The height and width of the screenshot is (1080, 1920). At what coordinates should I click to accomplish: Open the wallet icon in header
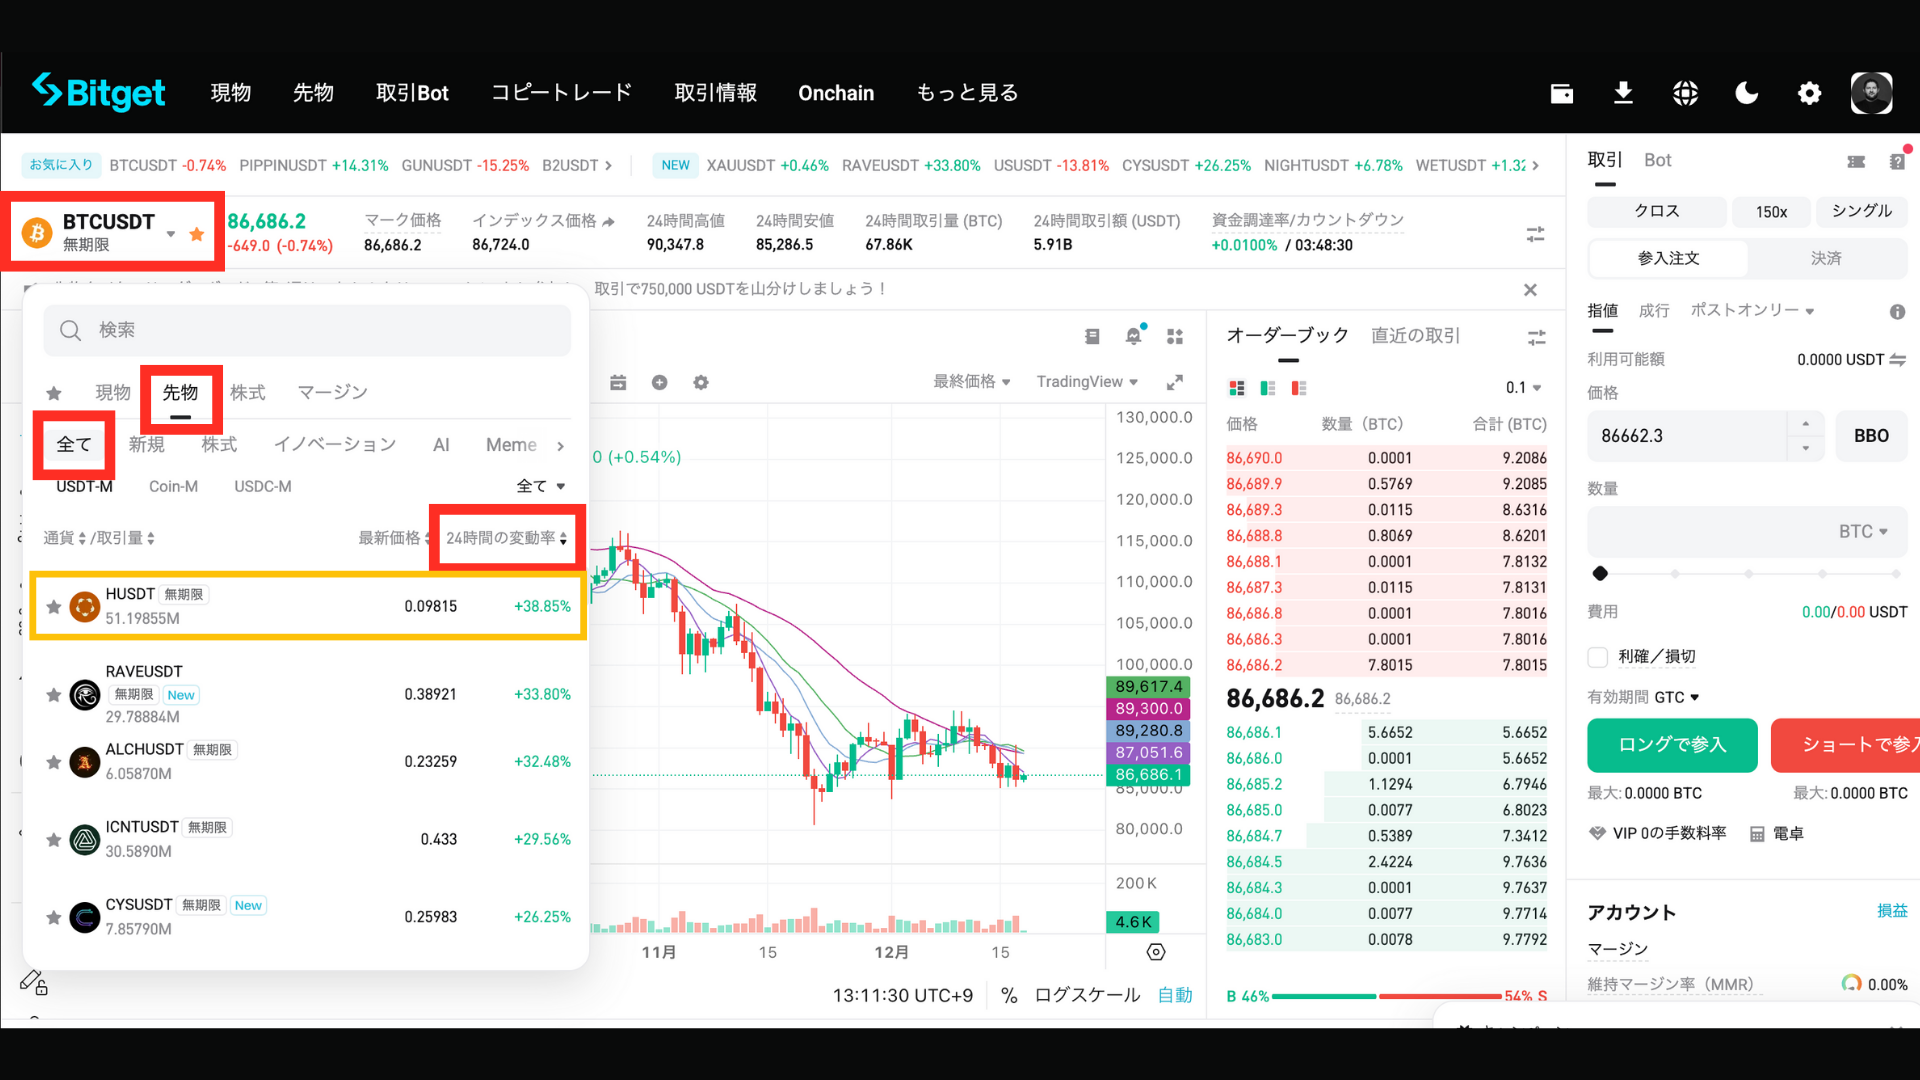click(x=1561, y=93)
